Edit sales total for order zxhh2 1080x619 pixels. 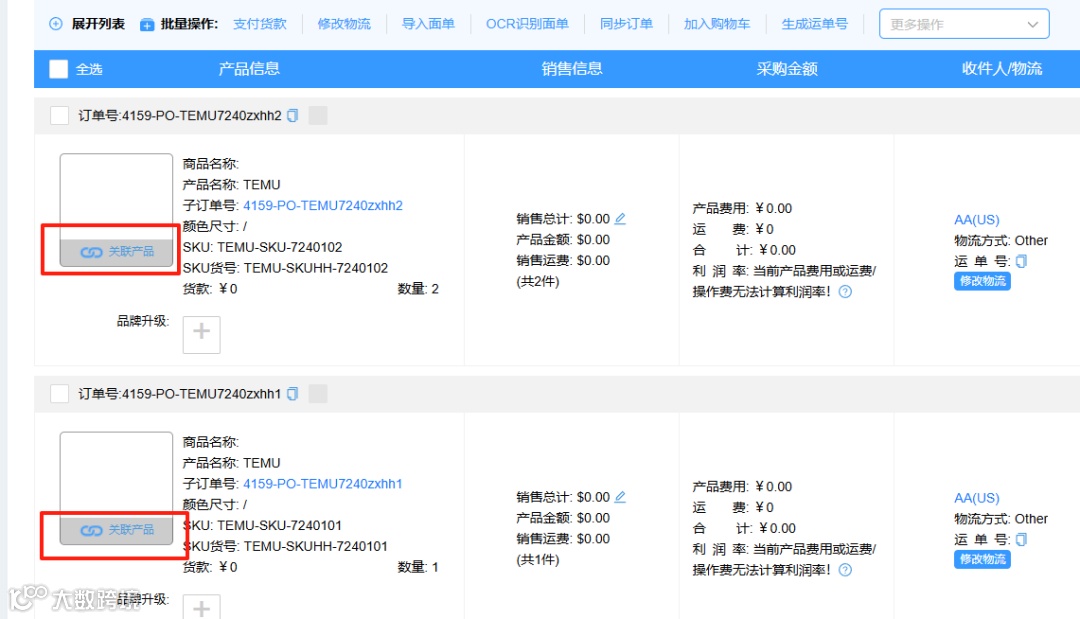620,219
